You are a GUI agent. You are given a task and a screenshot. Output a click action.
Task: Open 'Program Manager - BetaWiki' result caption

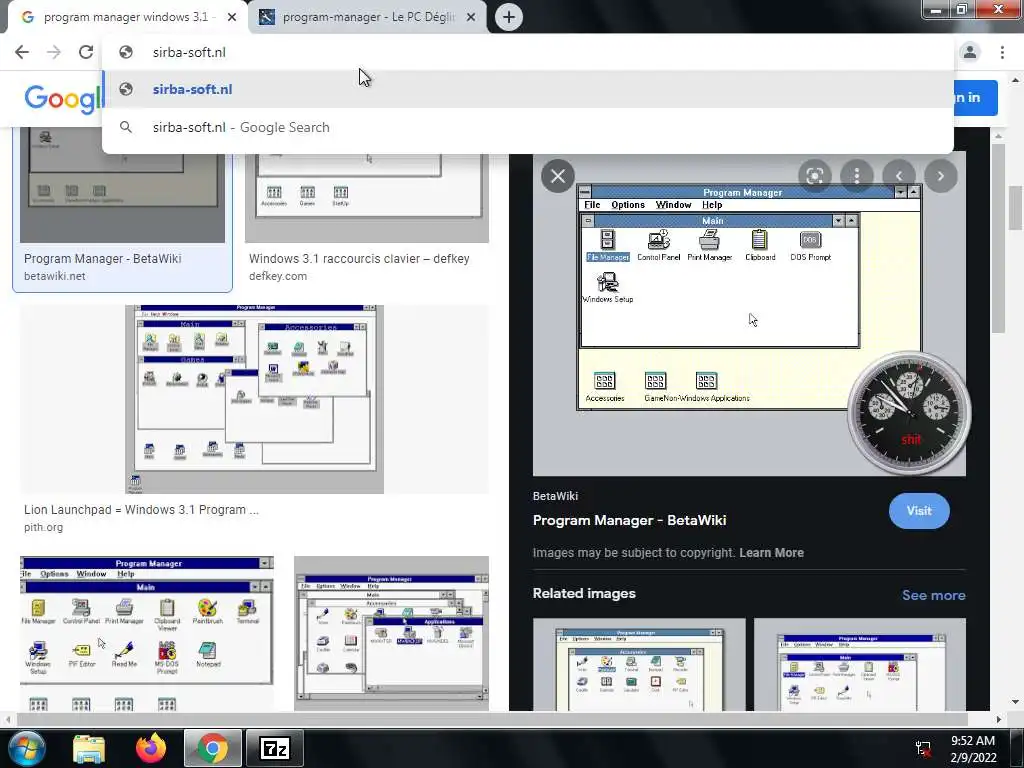click(x=103, y=259)
